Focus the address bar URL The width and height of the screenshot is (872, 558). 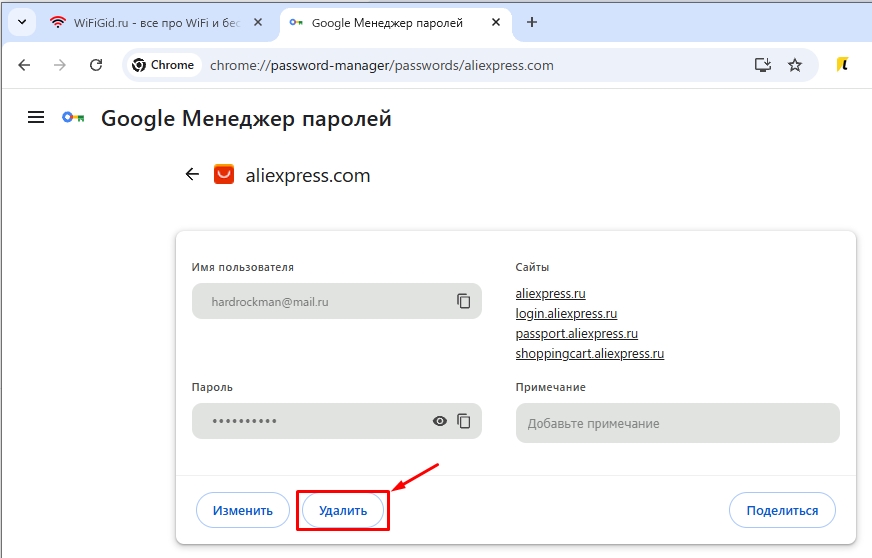pos(382,66)
